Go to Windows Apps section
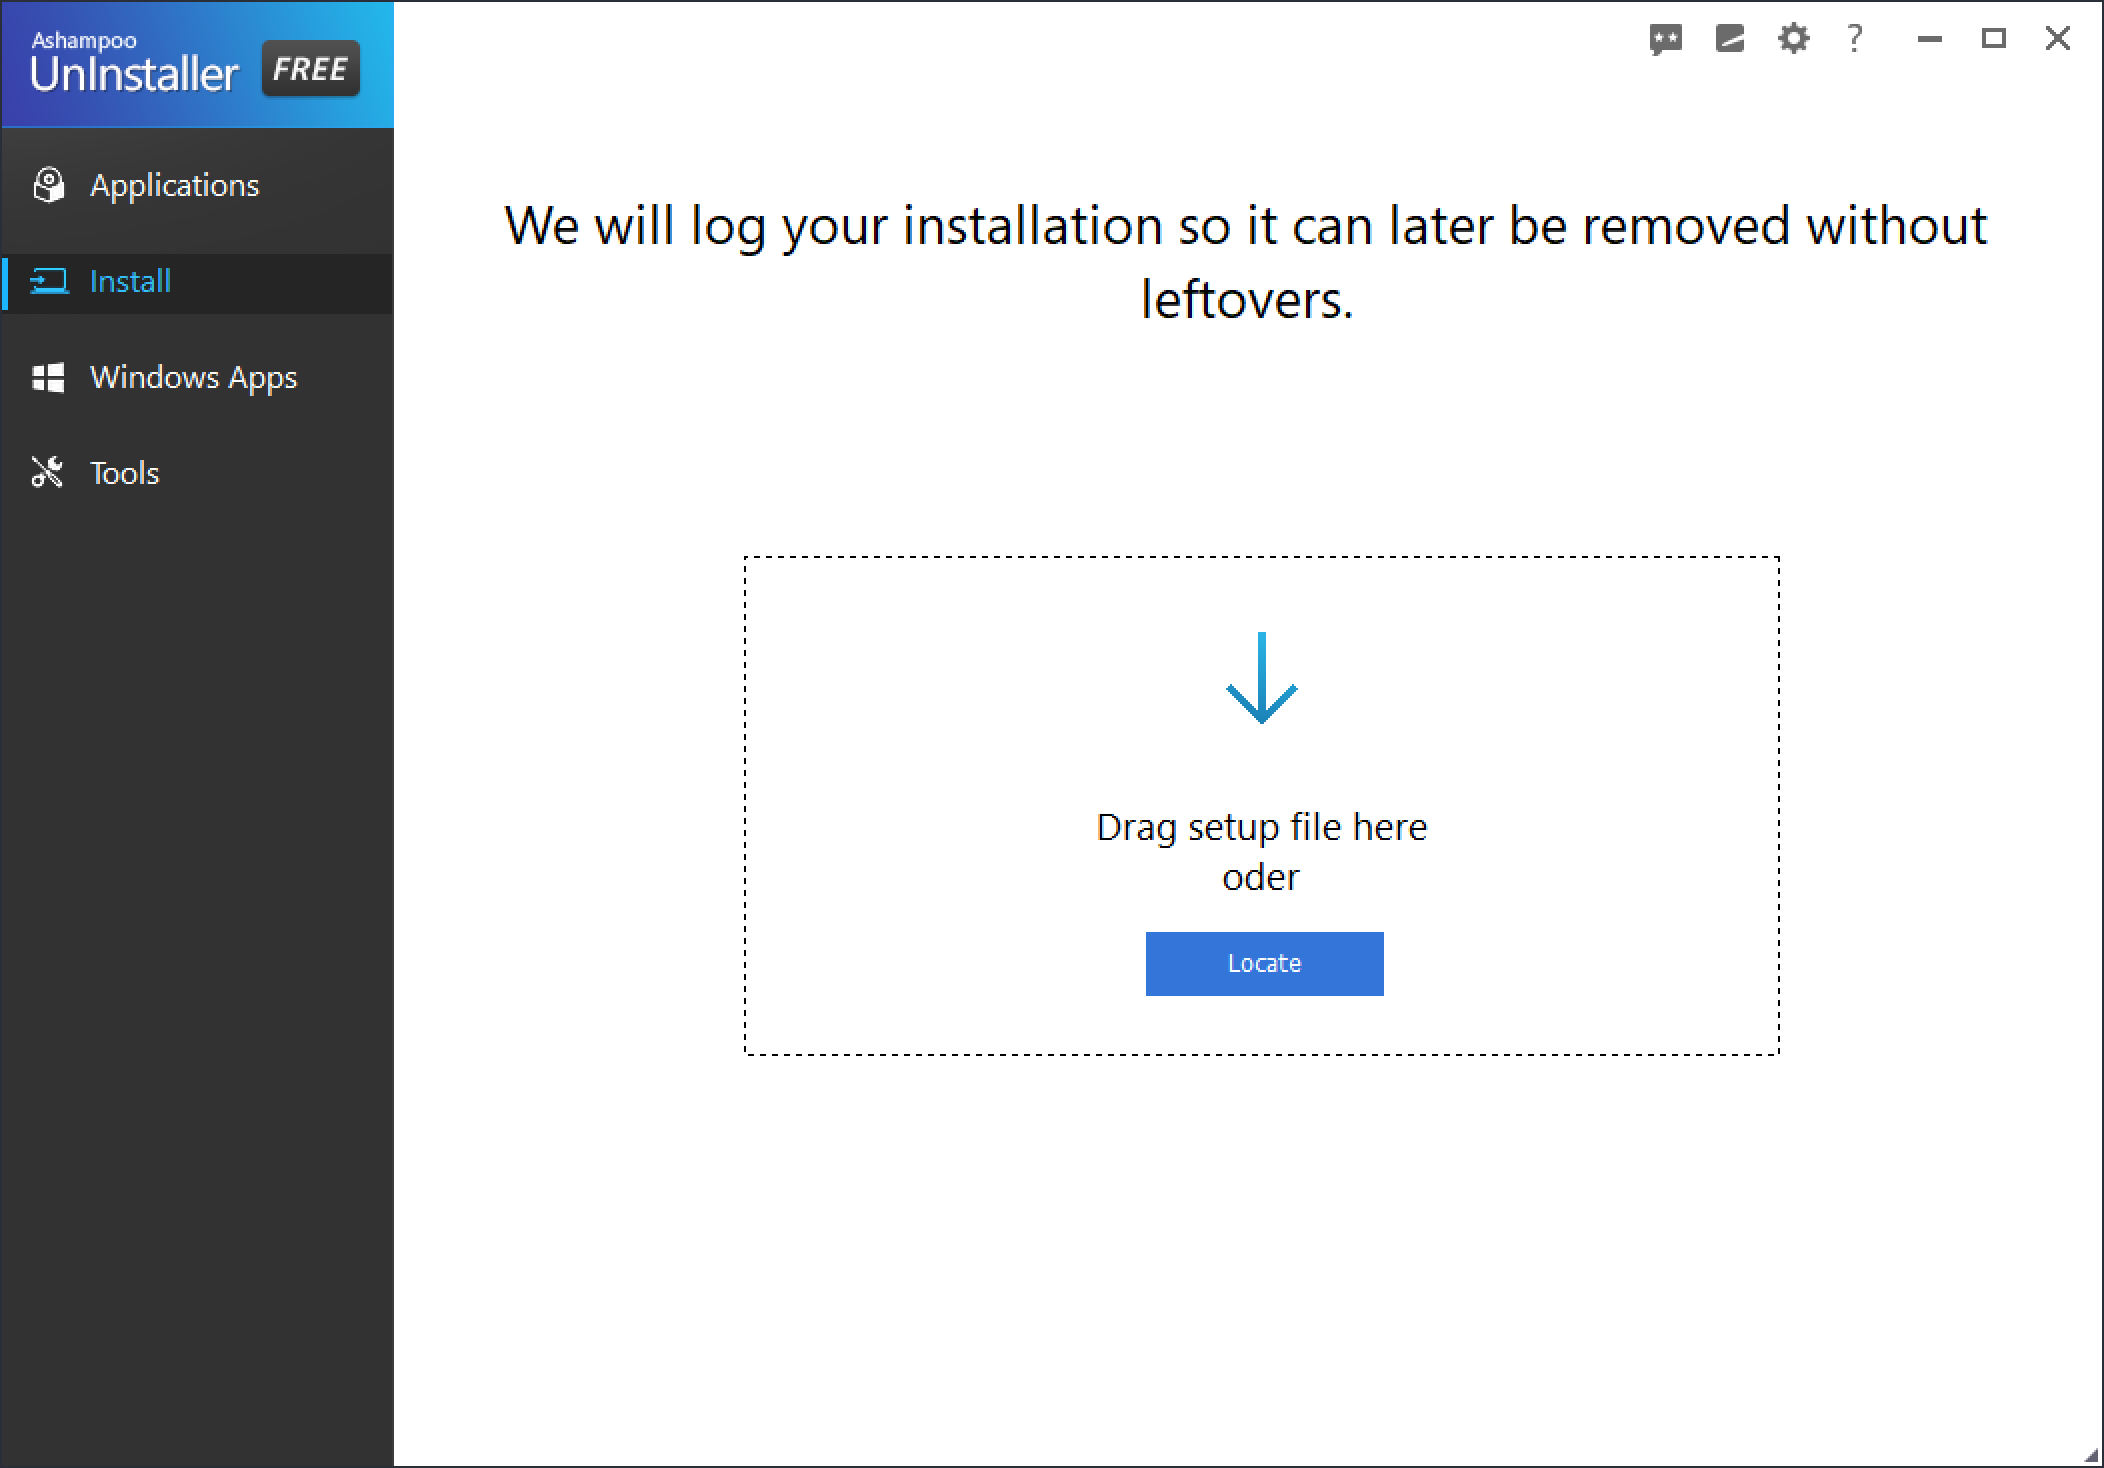 [197, 377]
